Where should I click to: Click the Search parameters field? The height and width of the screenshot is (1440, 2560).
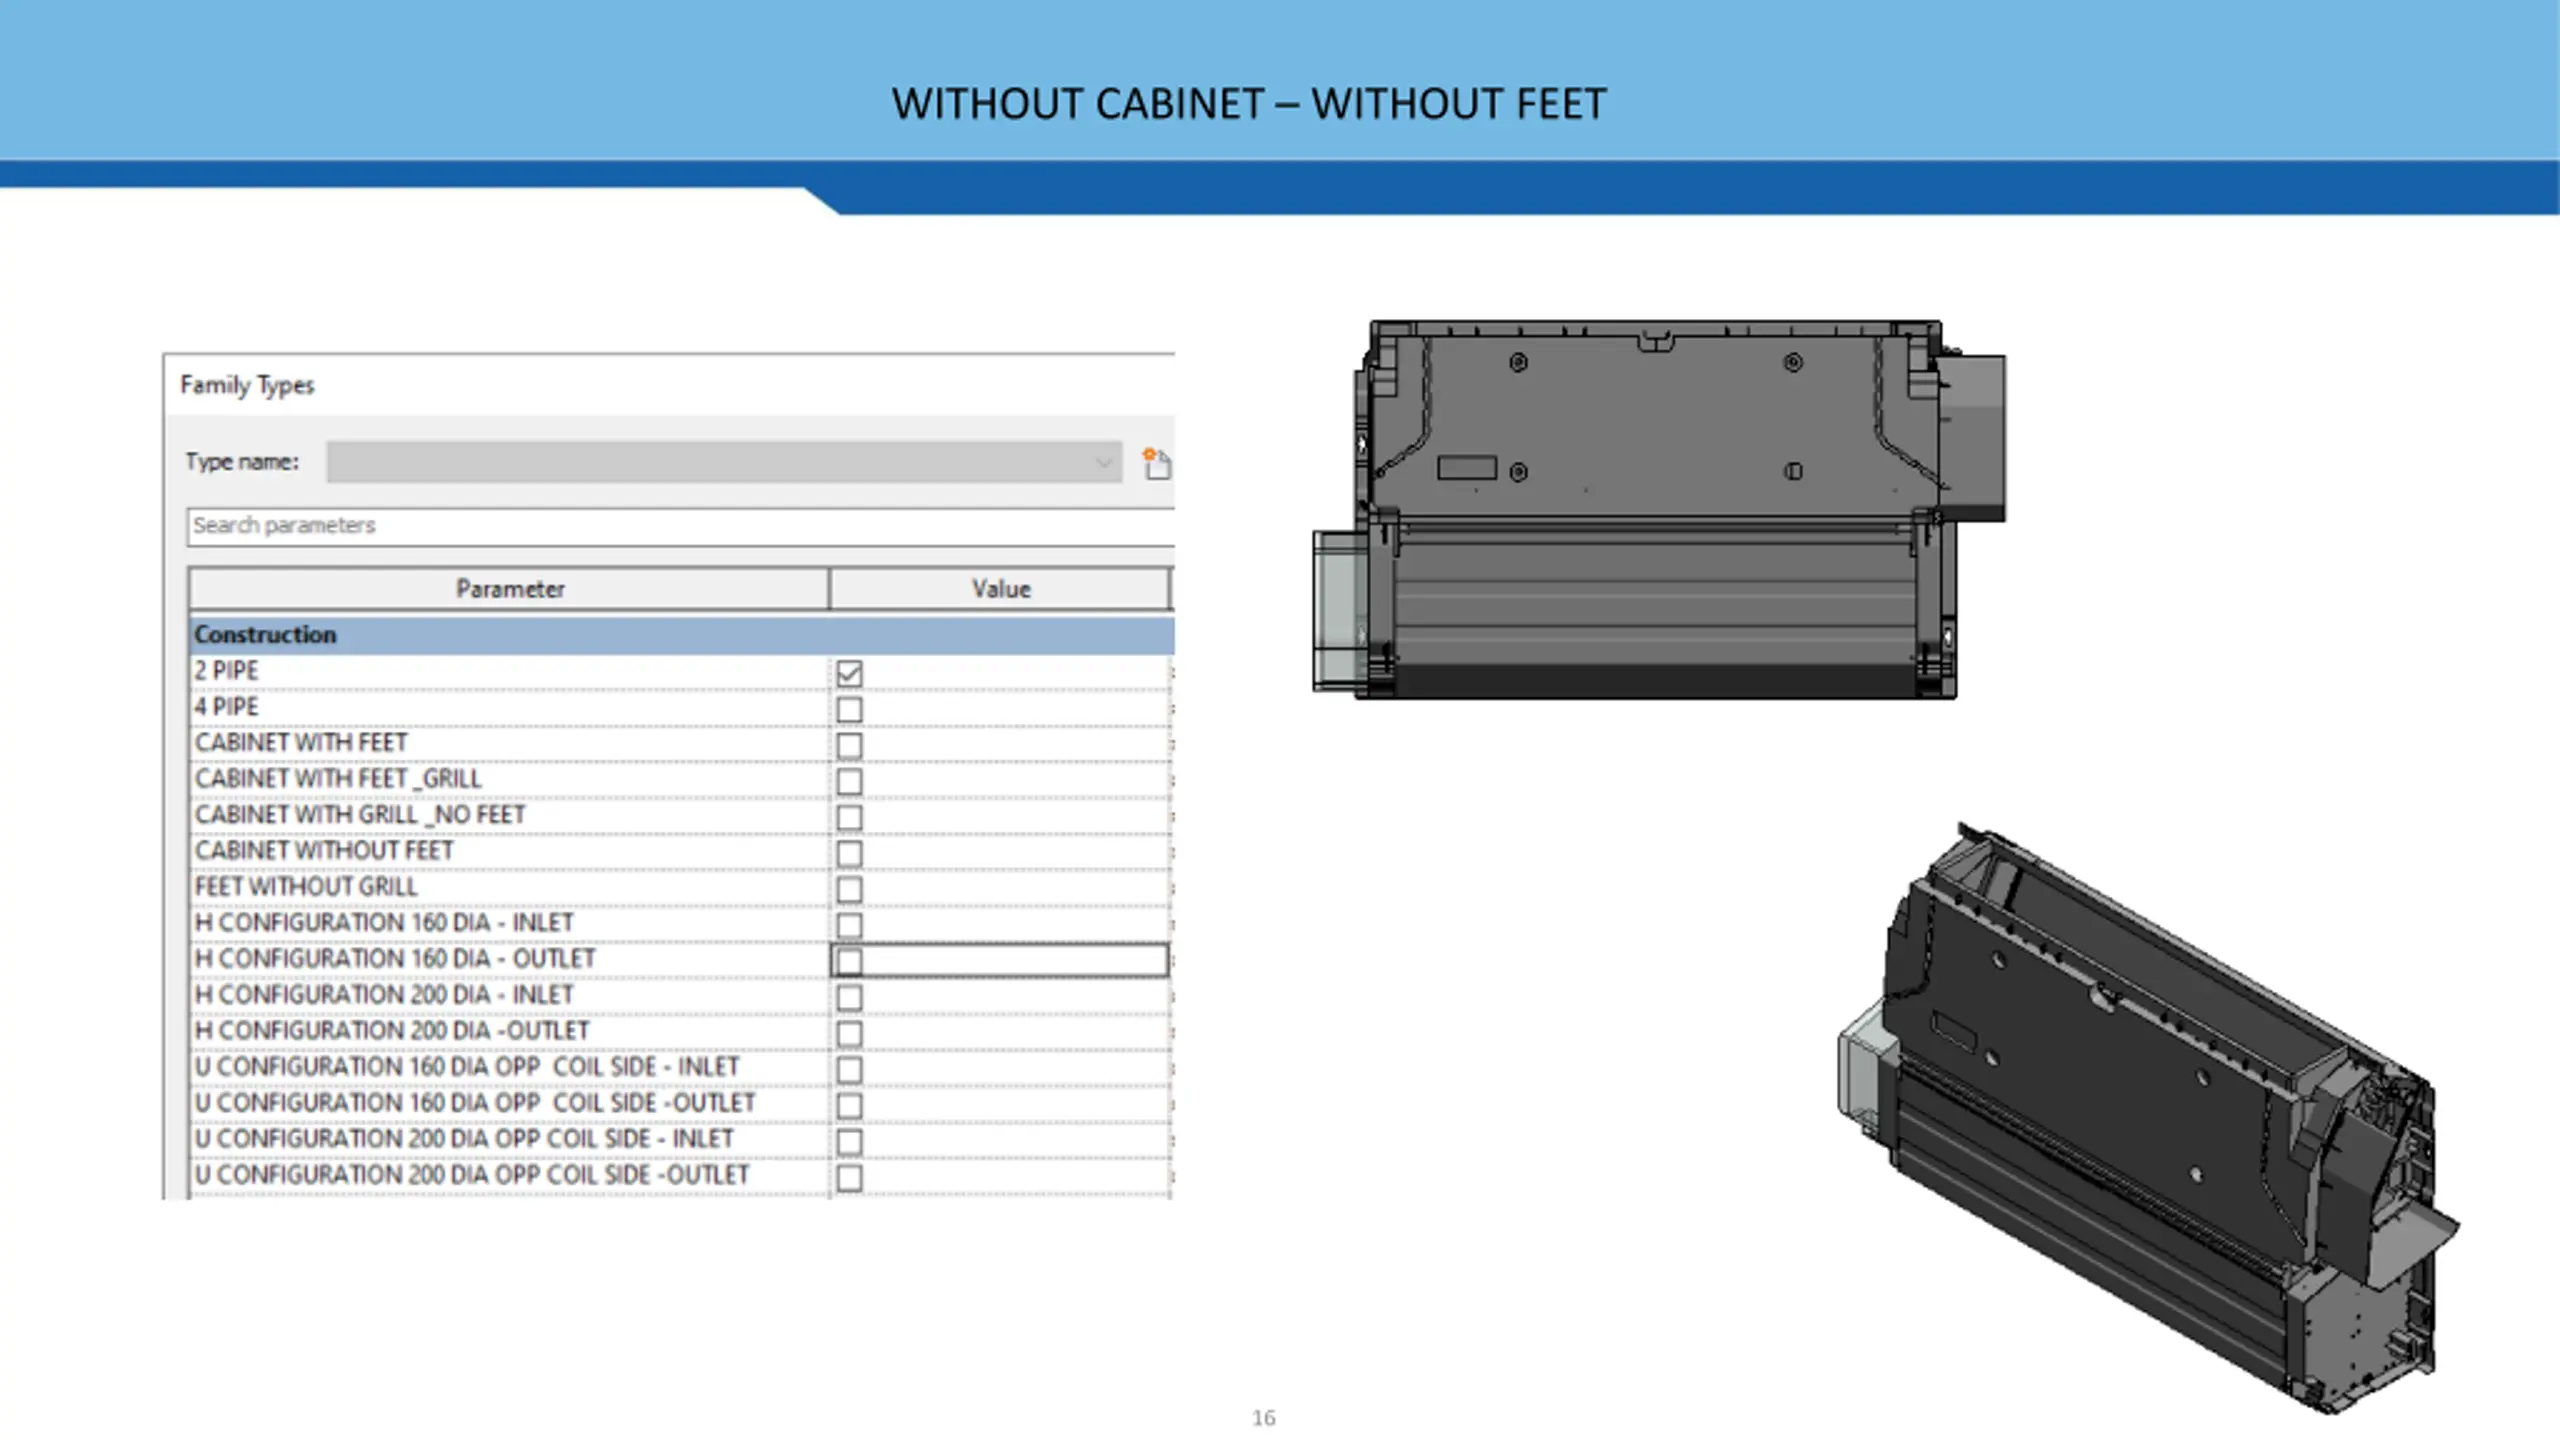click(680, 526)
